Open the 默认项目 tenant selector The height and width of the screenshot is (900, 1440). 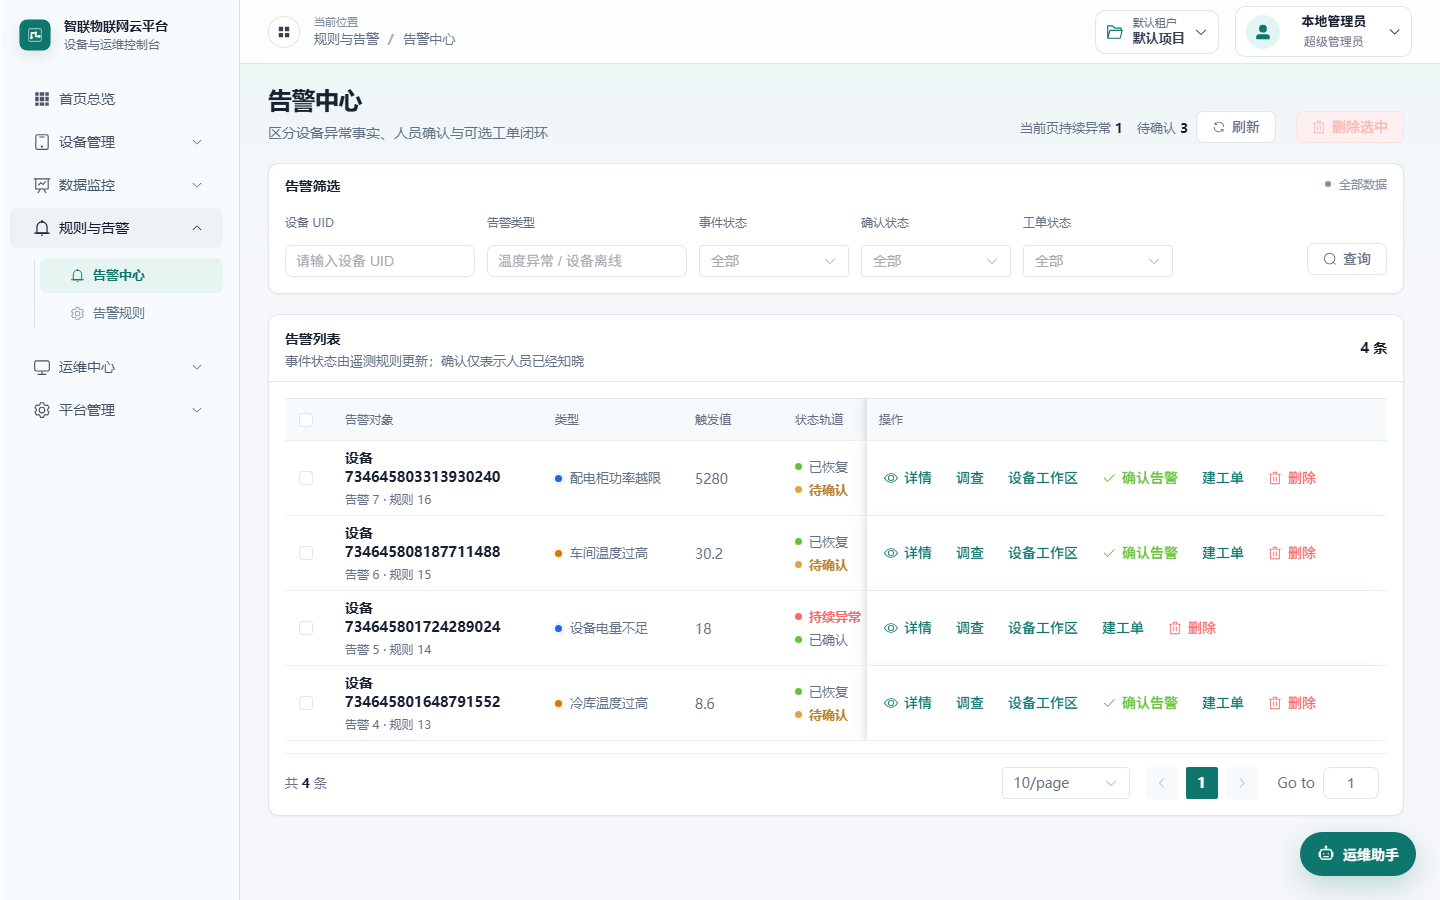1157,32
